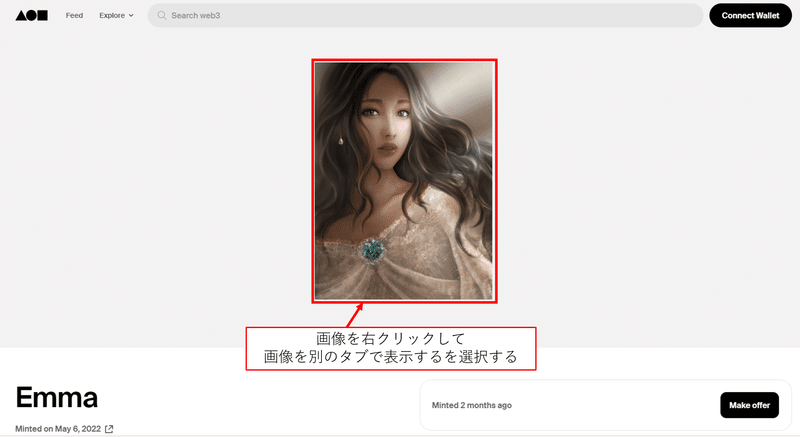Screen dimensions: 800x437
Task: Click the Minted 2 months ago text
Action: pyautogui.click(x=471, y=405)
